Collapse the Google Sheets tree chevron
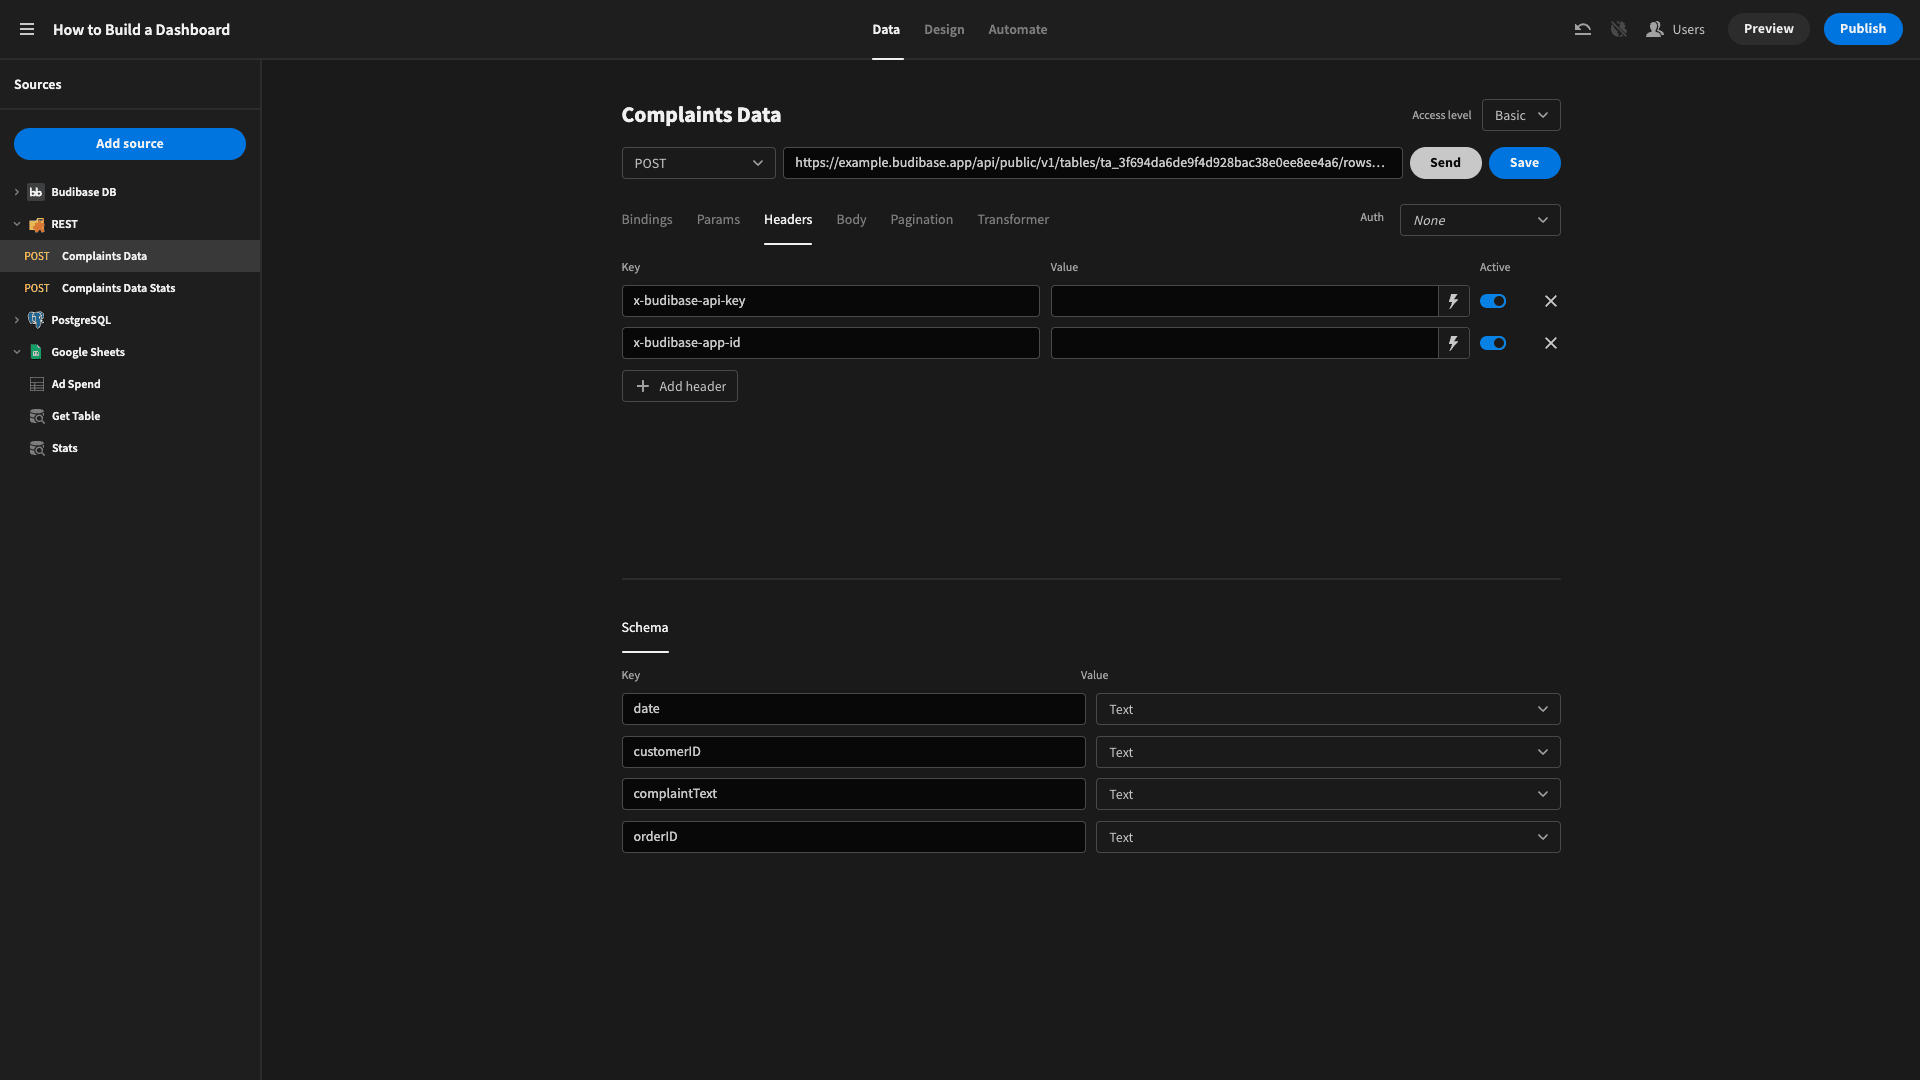 [16, 352]
